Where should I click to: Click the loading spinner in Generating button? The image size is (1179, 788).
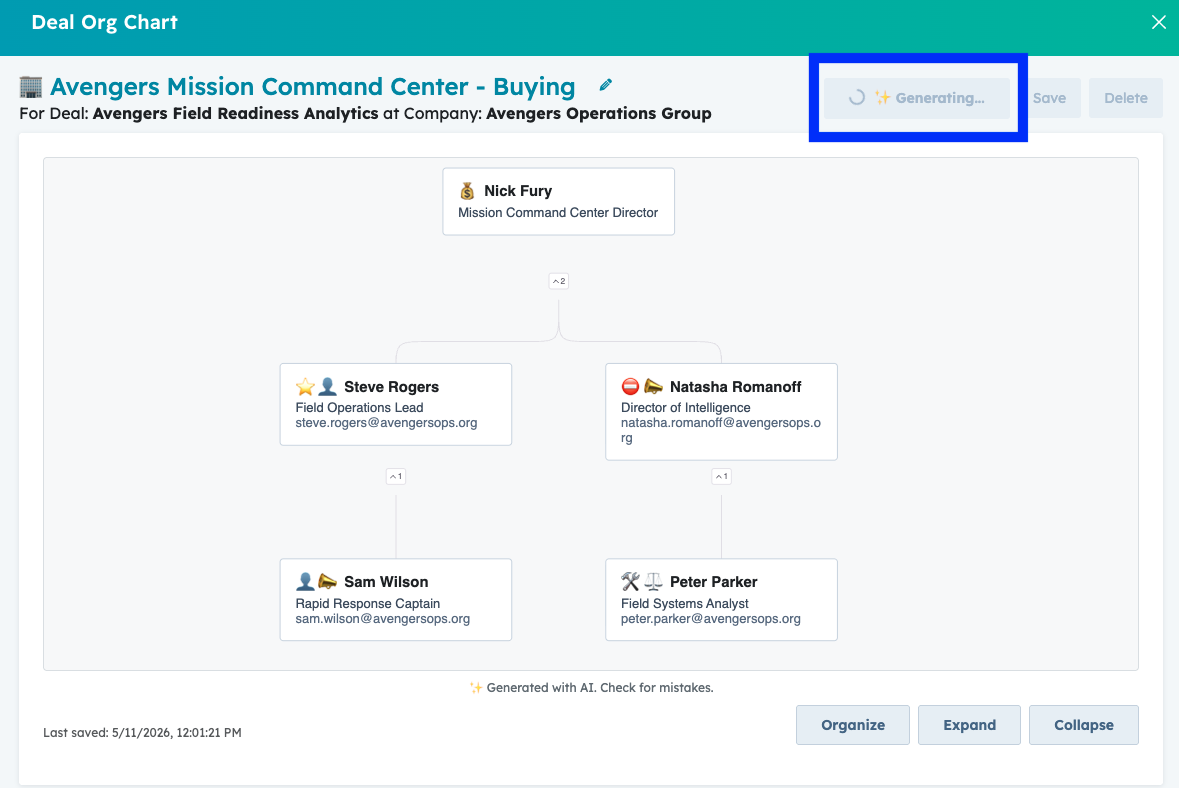(x=856, y=98)
